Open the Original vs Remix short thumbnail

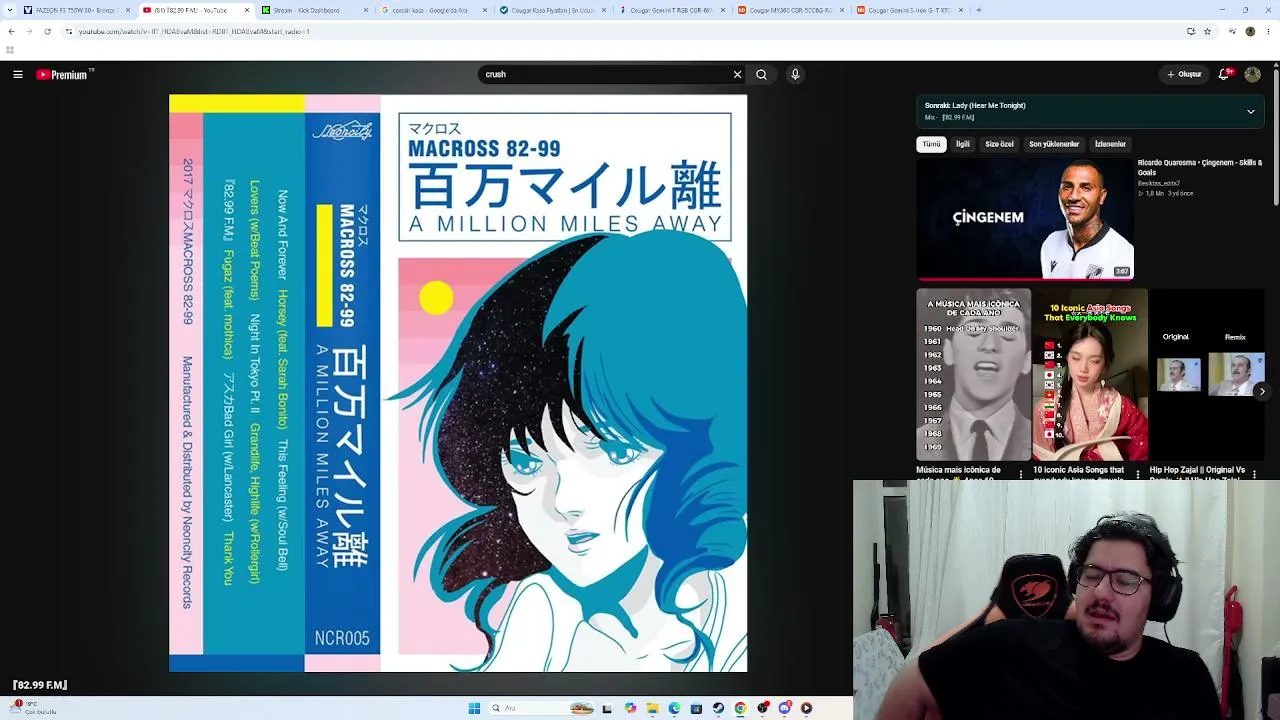click(x=1207, y=377)
